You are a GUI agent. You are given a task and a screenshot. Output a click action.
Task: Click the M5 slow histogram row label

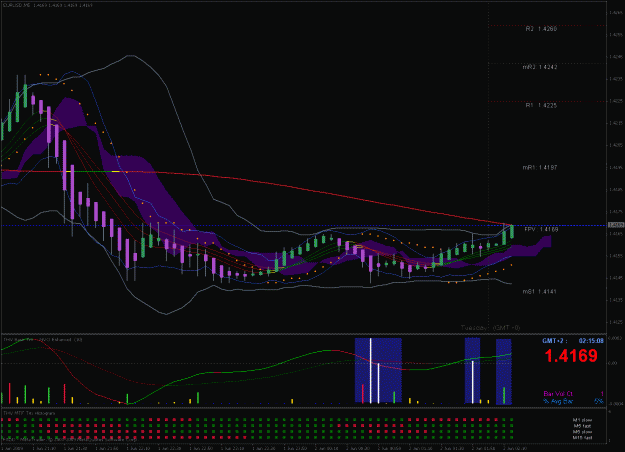[x=582, y=432]
